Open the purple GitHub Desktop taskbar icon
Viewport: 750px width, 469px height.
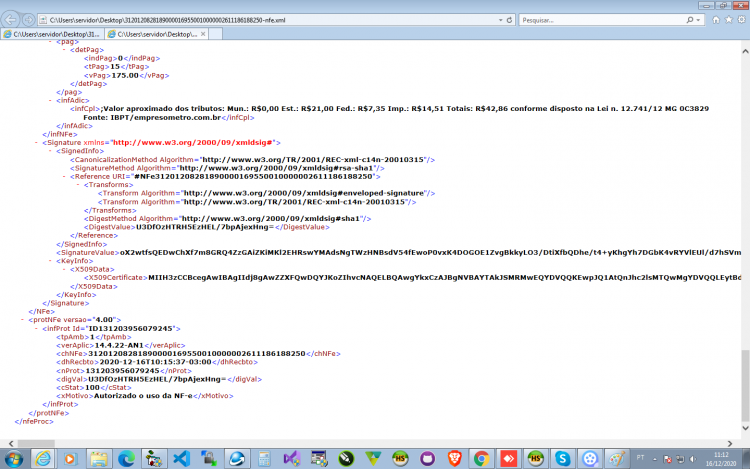point(428,459)
